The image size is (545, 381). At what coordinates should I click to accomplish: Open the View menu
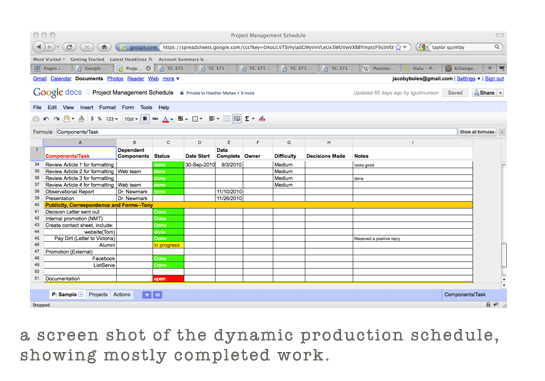[x=68, y=107]
